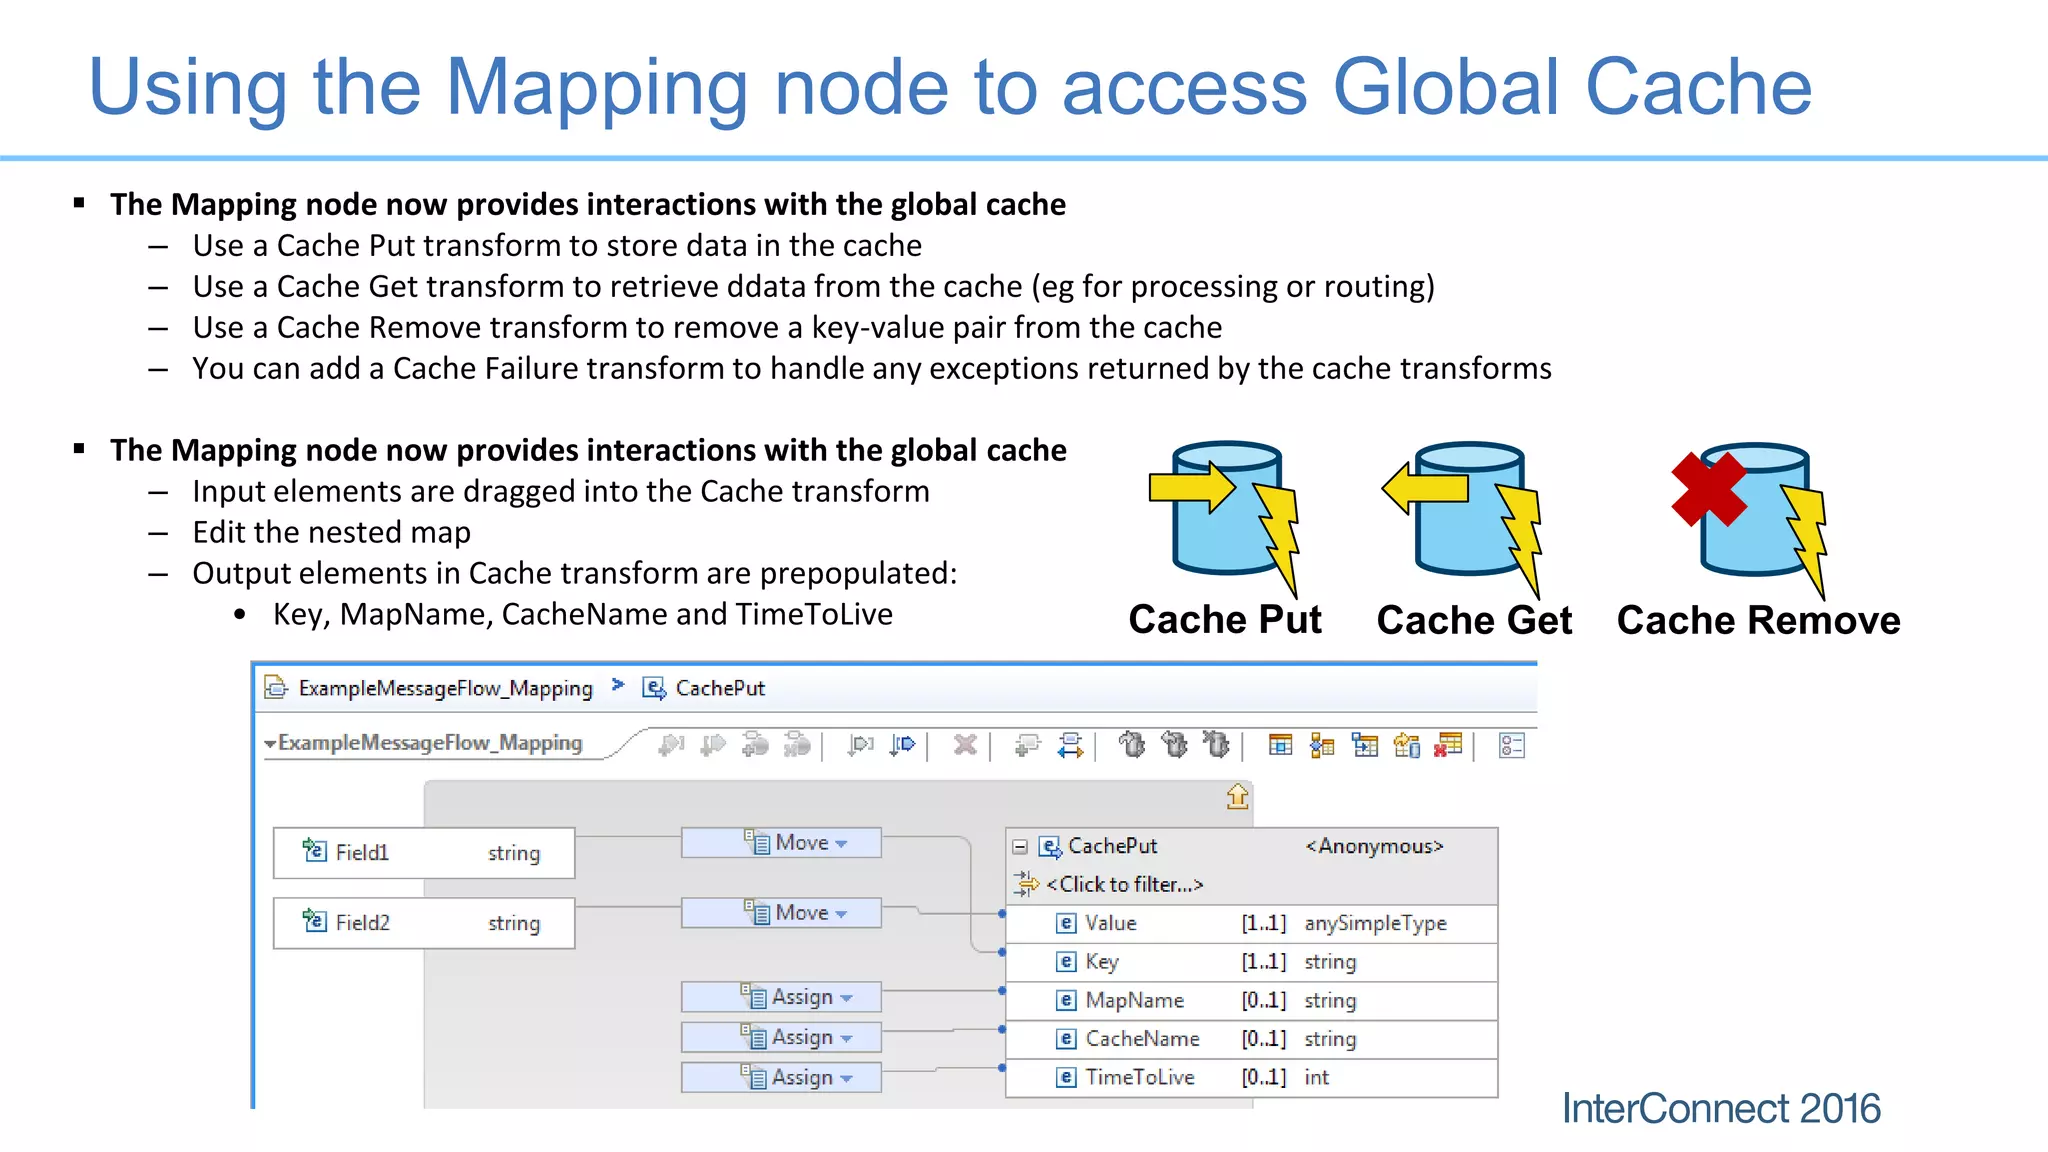Click the CacheName element icon
2048x1152 pixels.
click(x=1067, y=1039)
